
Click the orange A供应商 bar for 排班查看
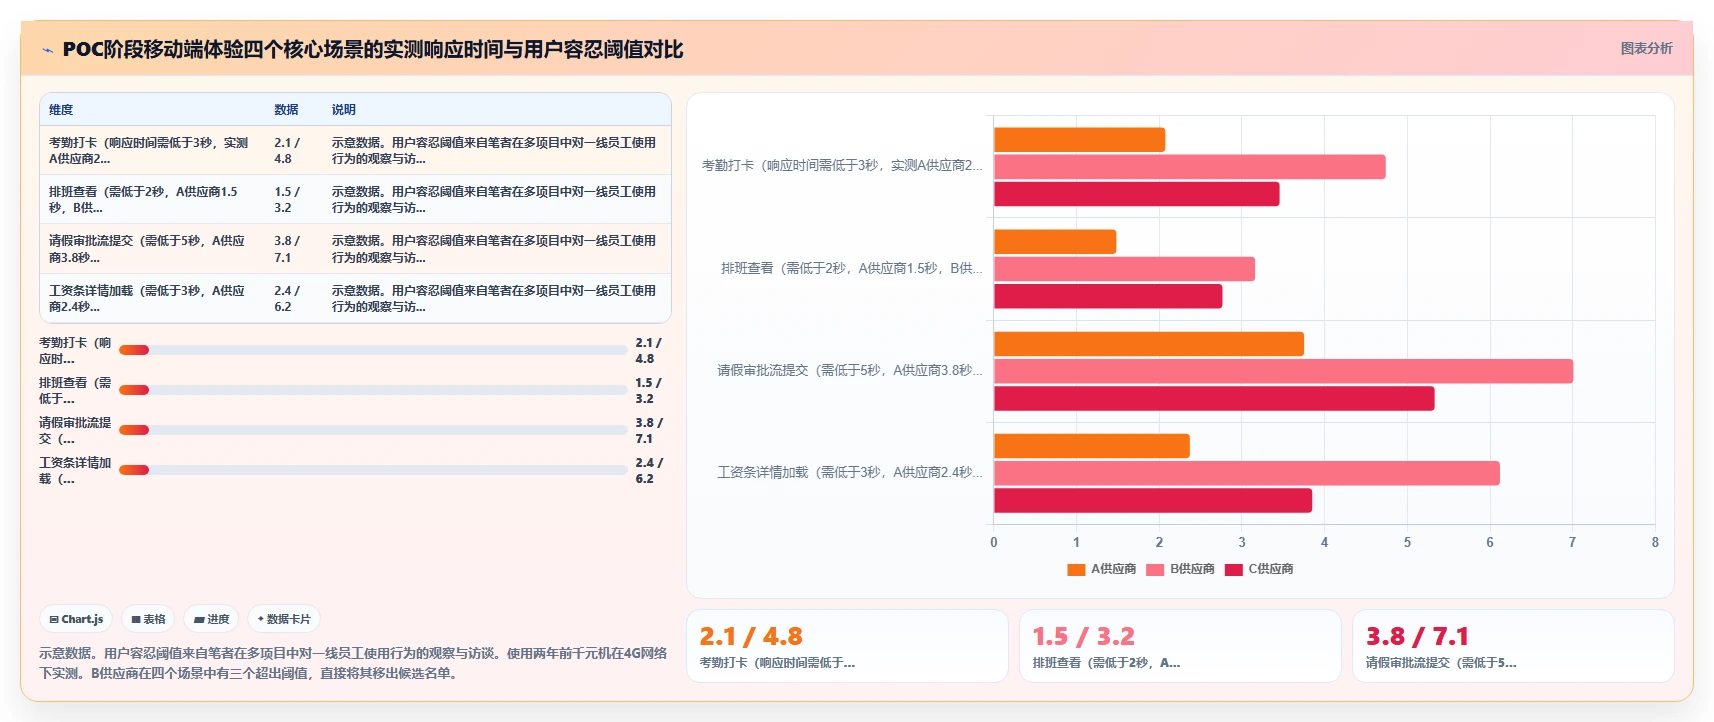pyautogui.click(x=1055, y=242)
